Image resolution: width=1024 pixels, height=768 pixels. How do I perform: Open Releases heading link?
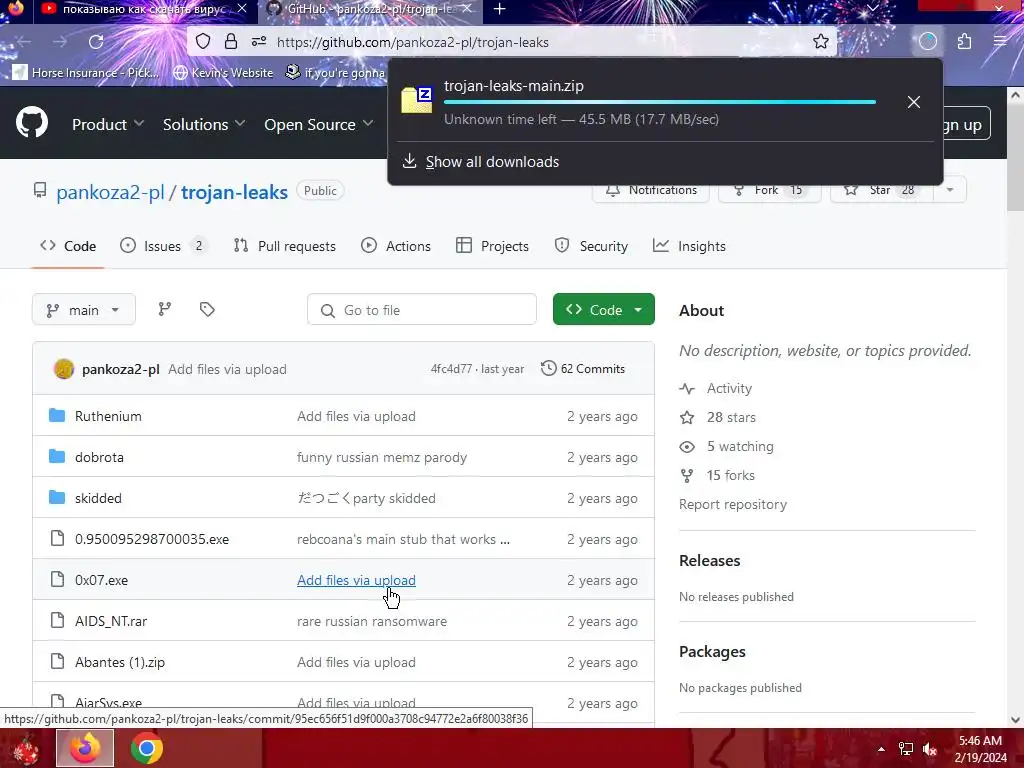click(709, 561)
